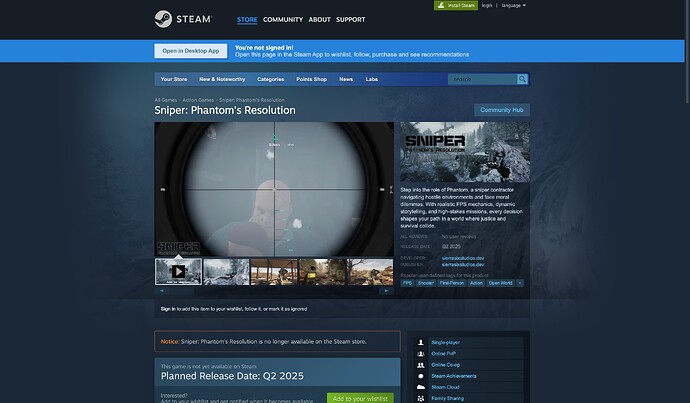The image size is (690, 403).
Task: Click the Online Co-op icon
Action: (x=421, y=365)
